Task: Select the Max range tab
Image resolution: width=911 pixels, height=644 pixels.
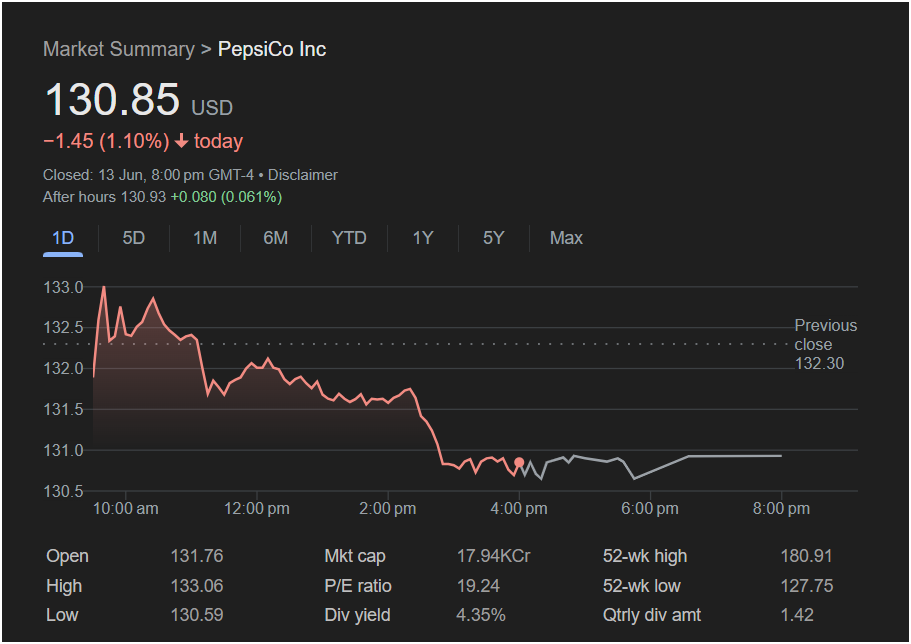Action: tap(566, 238)
